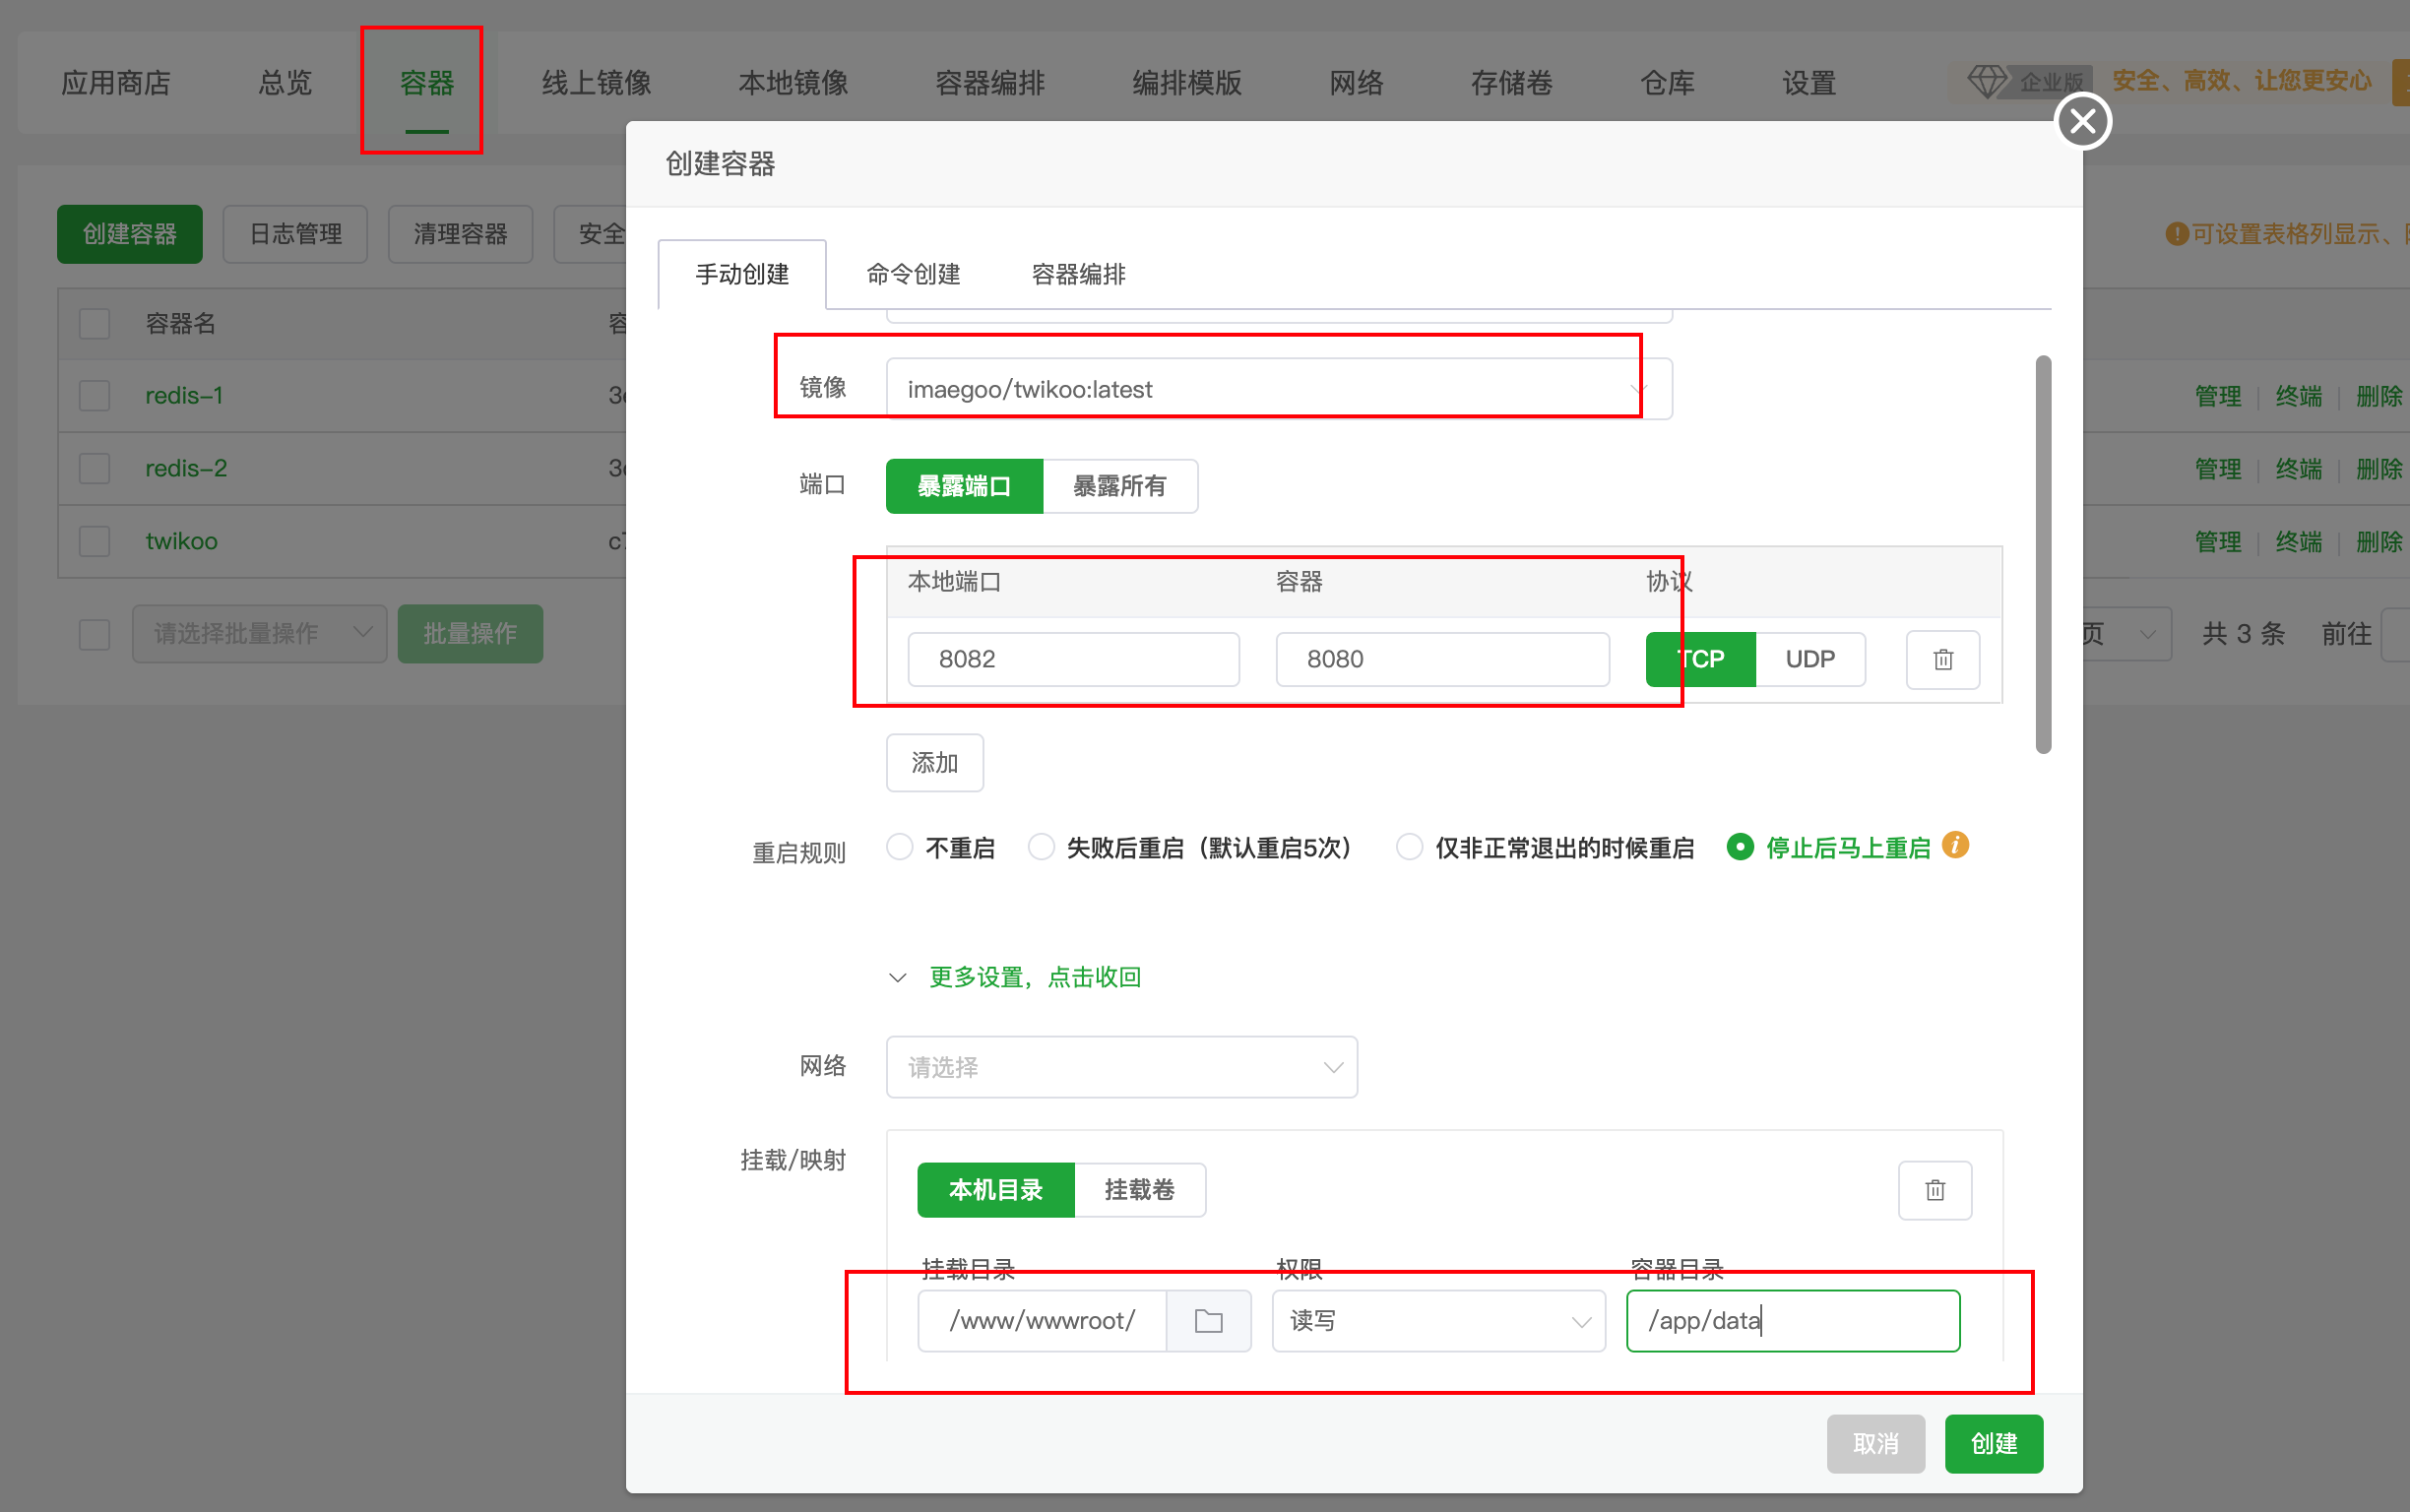This screenshot has height=1512, width=2410.
Task: Click the 容器目录 field with /app/data
Action: click(x=1792, y=1320)
